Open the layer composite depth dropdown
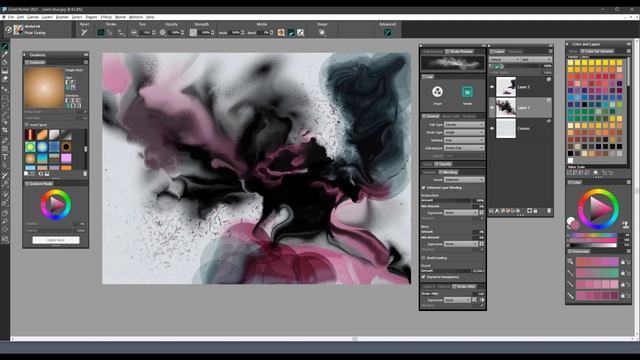 click(x=536, y=59)
